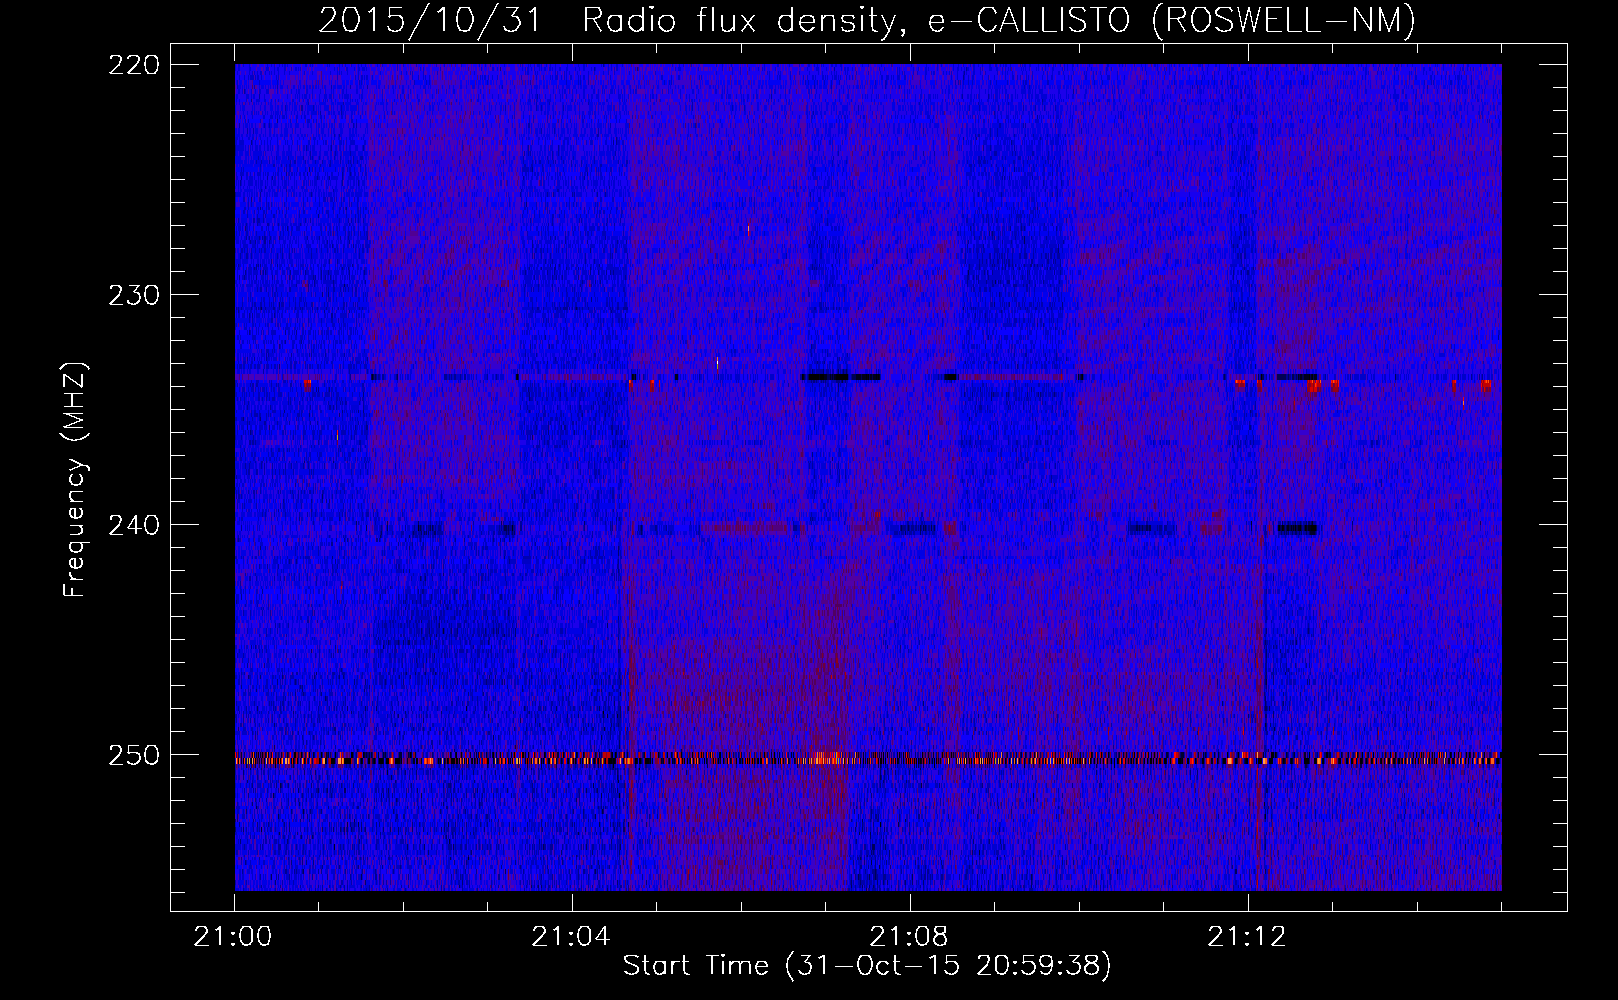1618x1000 pixels.
Task: Click the 230 frequency tick label
Action: point(134,295)
